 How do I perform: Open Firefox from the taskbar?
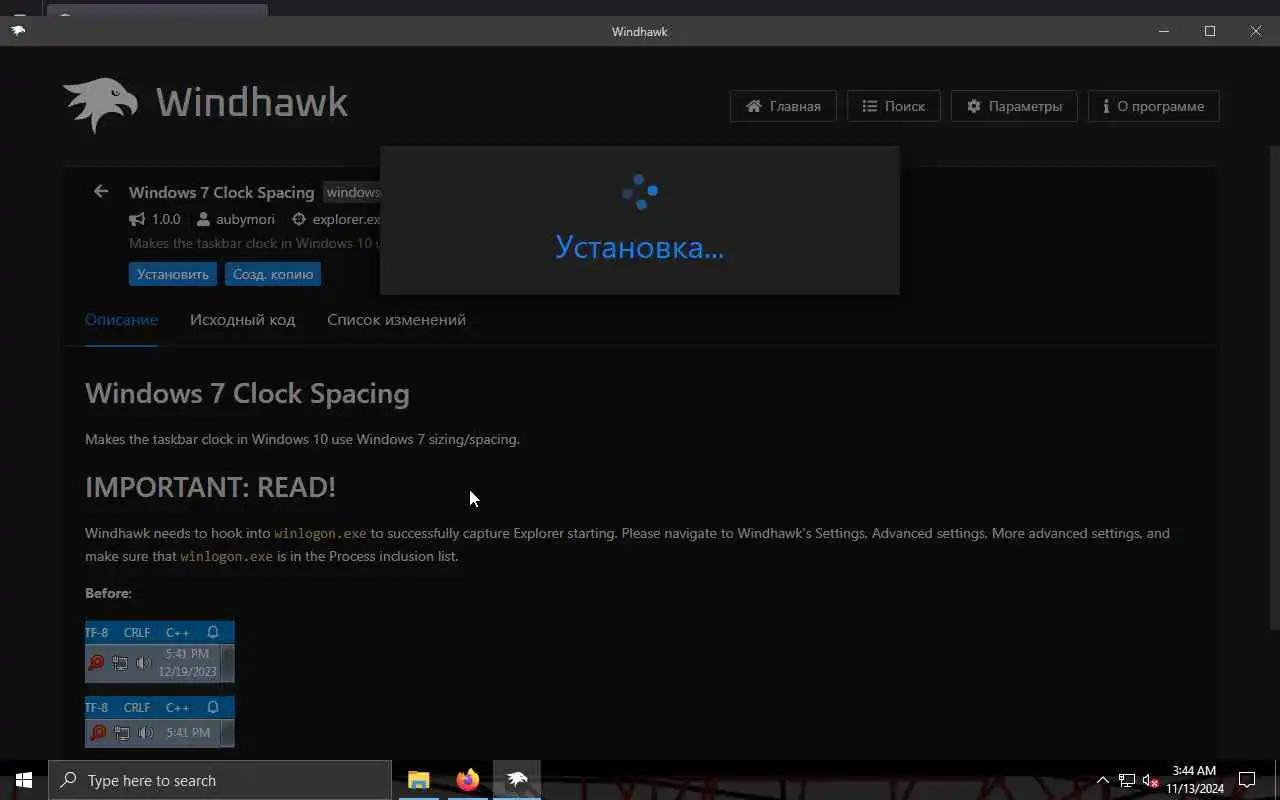467,780
